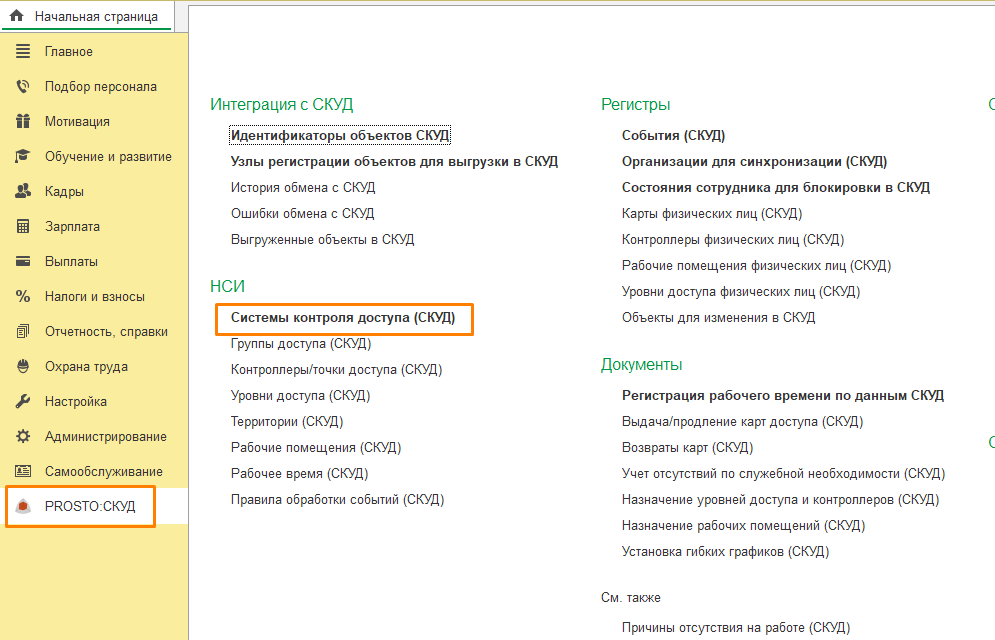Click the home icon on Начальная страница tab
Screen dimensions: 995x640
[x=17, y=16]
